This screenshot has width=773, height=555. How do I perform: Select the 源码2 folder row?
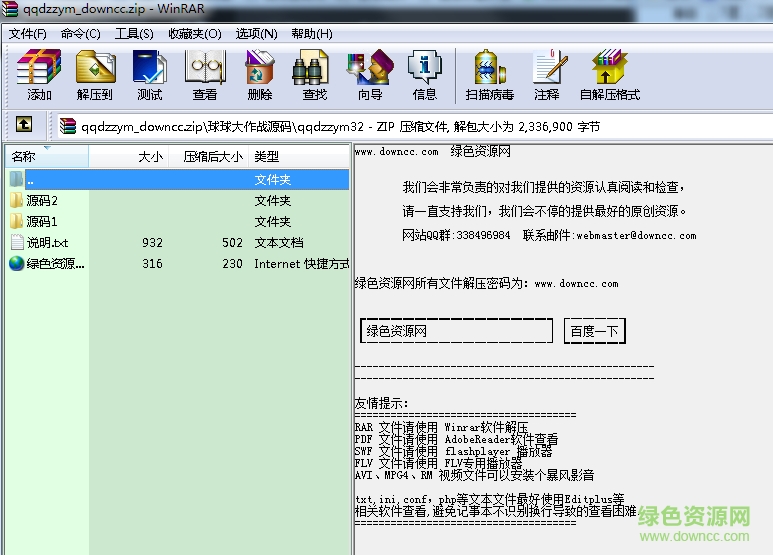point(178,200)
